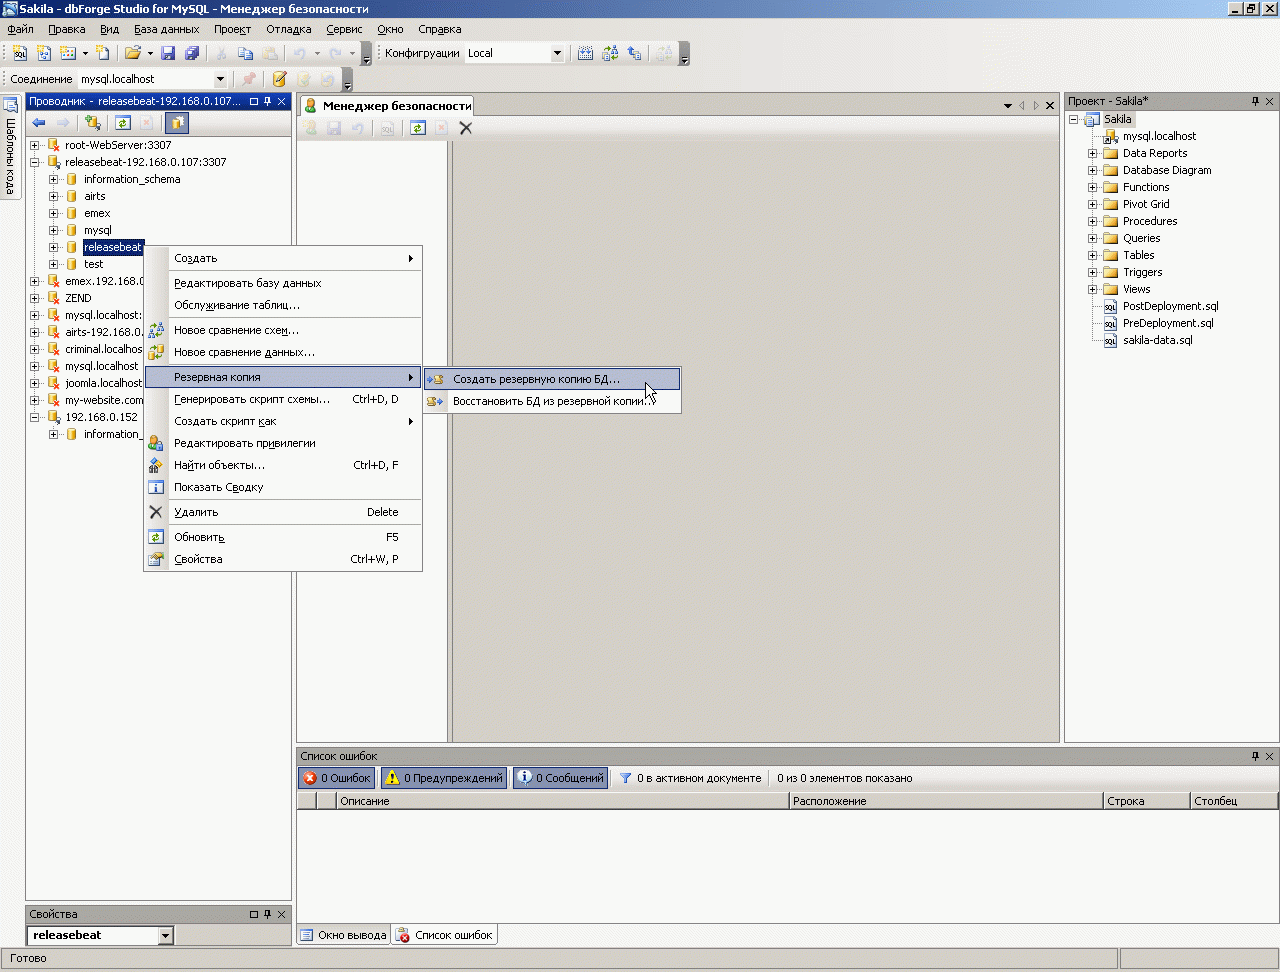This screenshot has height=972, width=1280.
Task: Click the black X icon in Менеджер безопасности toolbar
Action: 465,128
